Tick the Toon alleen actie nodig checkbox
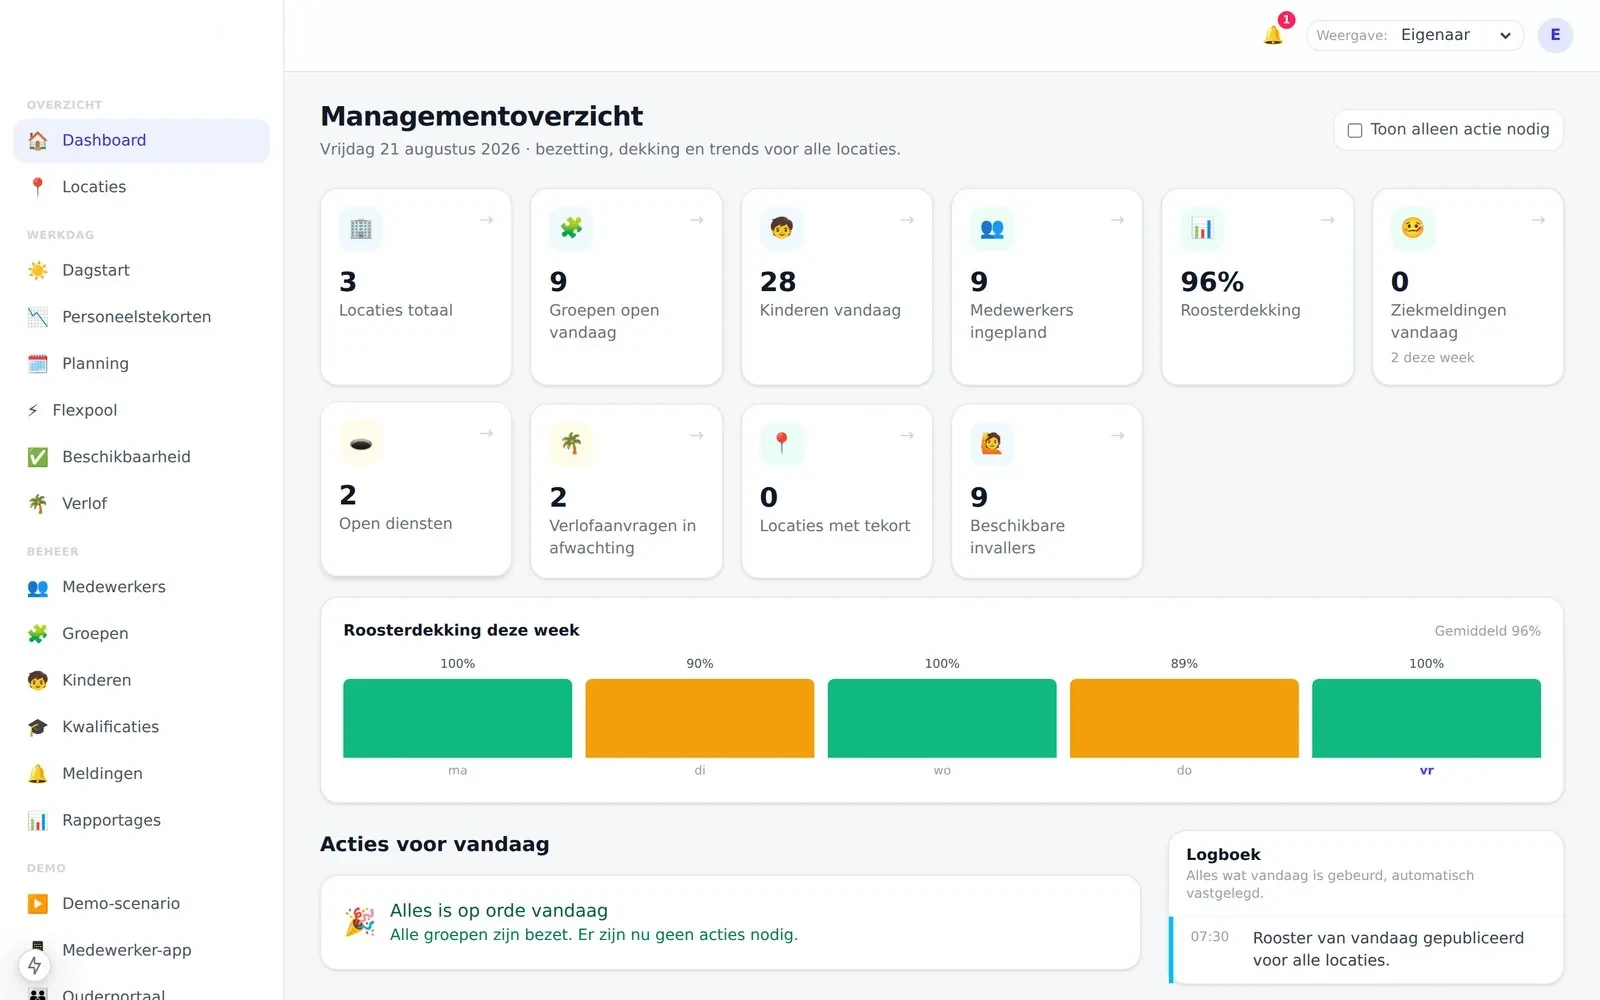The width and height of the screenshot is (1600, 1000). coord(1355,130)
